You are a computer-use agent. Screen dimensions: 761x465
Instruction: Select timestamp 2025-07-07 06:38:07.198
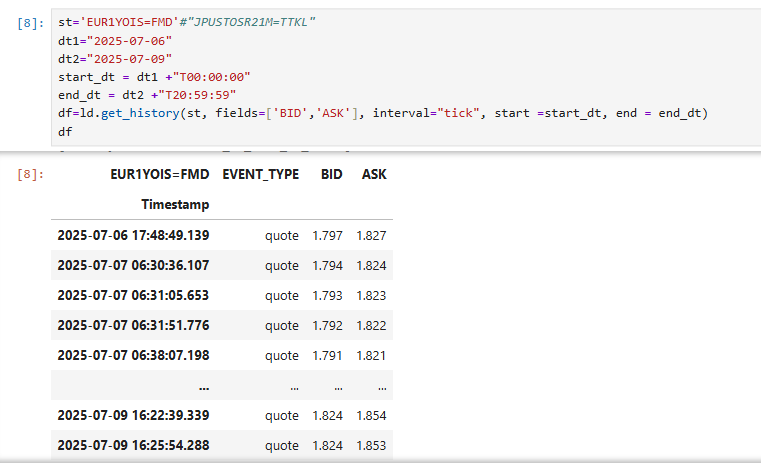point(133,355)
